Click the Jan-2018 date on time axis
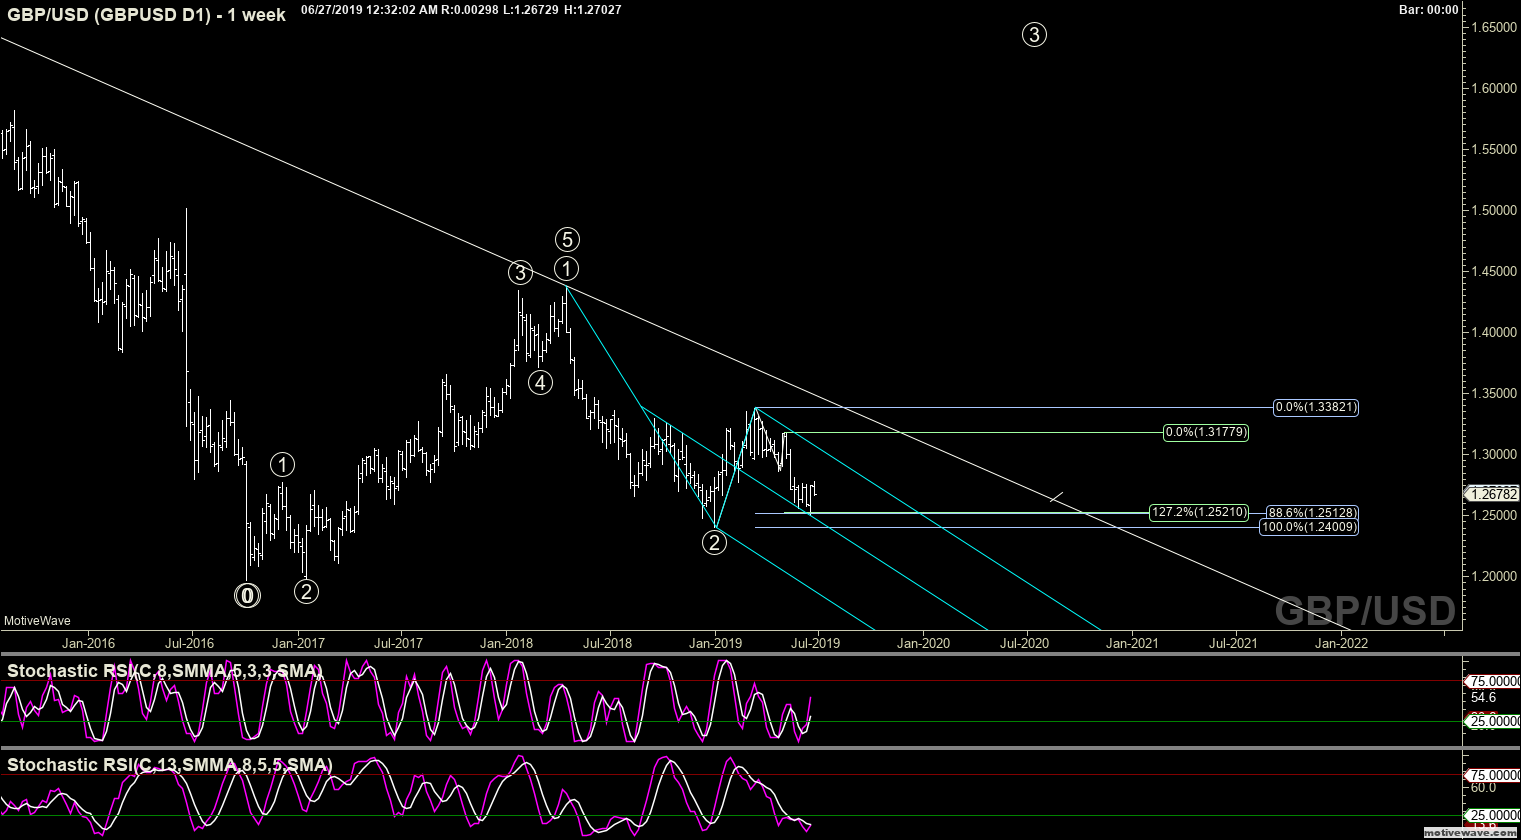The height and width of the screenshot is (840, 1521). (507, 643)
